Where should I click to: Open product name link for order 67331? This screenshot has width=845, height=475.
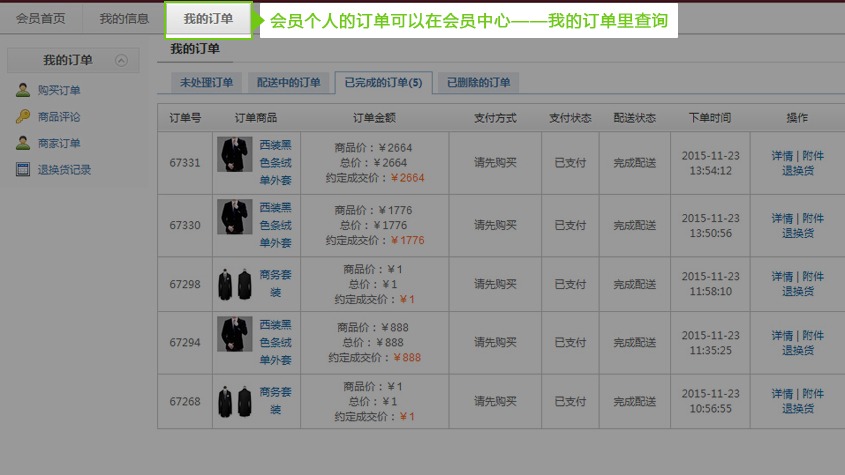tap(275, 162)
